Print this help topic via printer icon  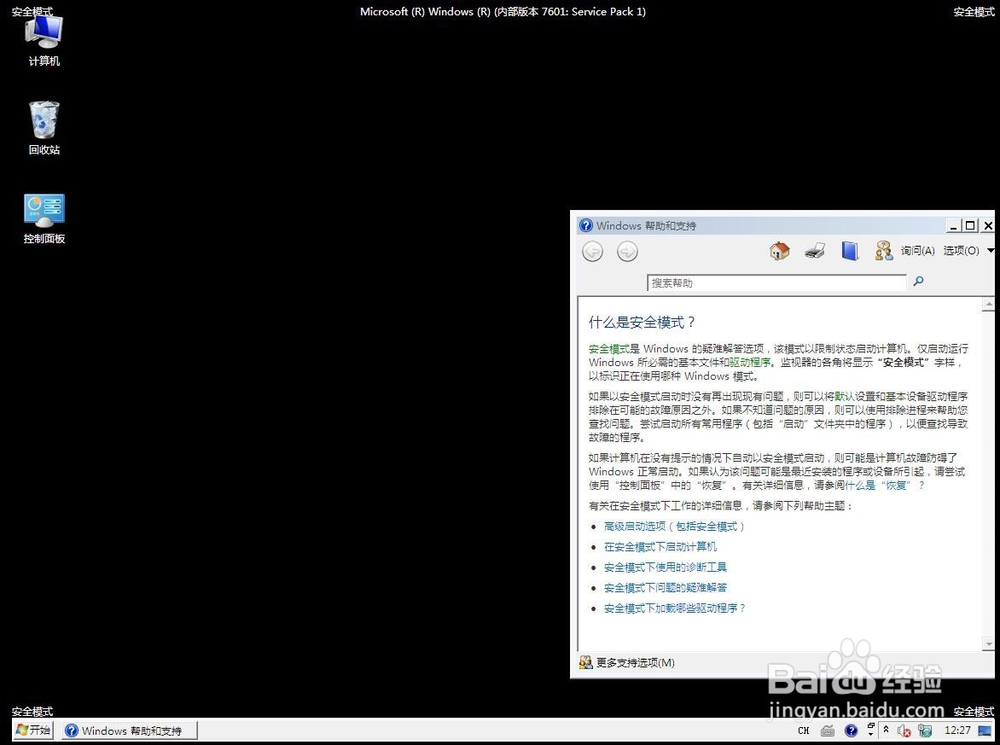pyautogui.click(x=813, y=250)
